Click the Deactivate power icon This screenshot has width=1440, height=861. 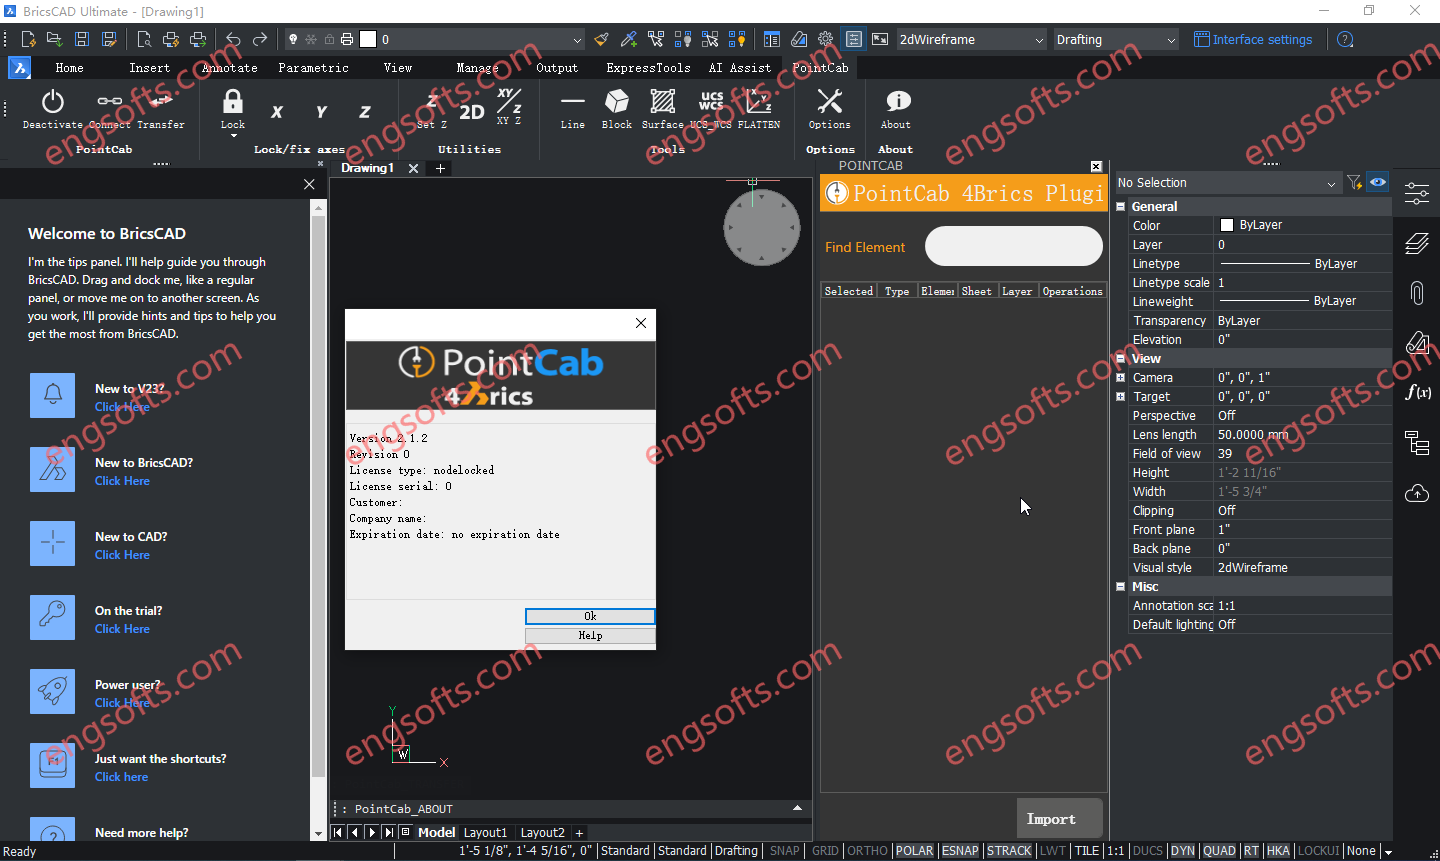(x=53, y=102)
